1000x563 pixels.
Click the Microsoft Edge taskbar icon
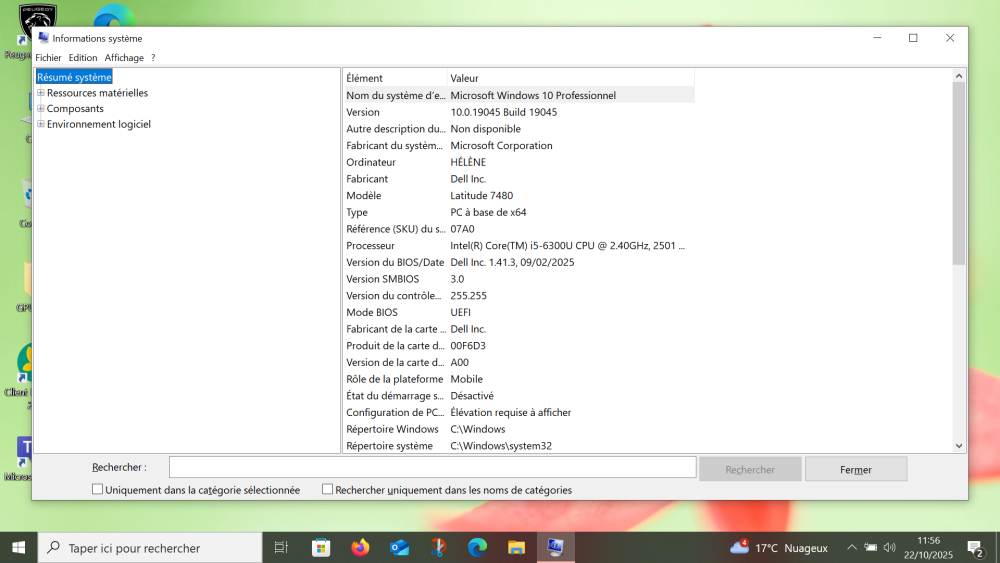tap(477, 547)
